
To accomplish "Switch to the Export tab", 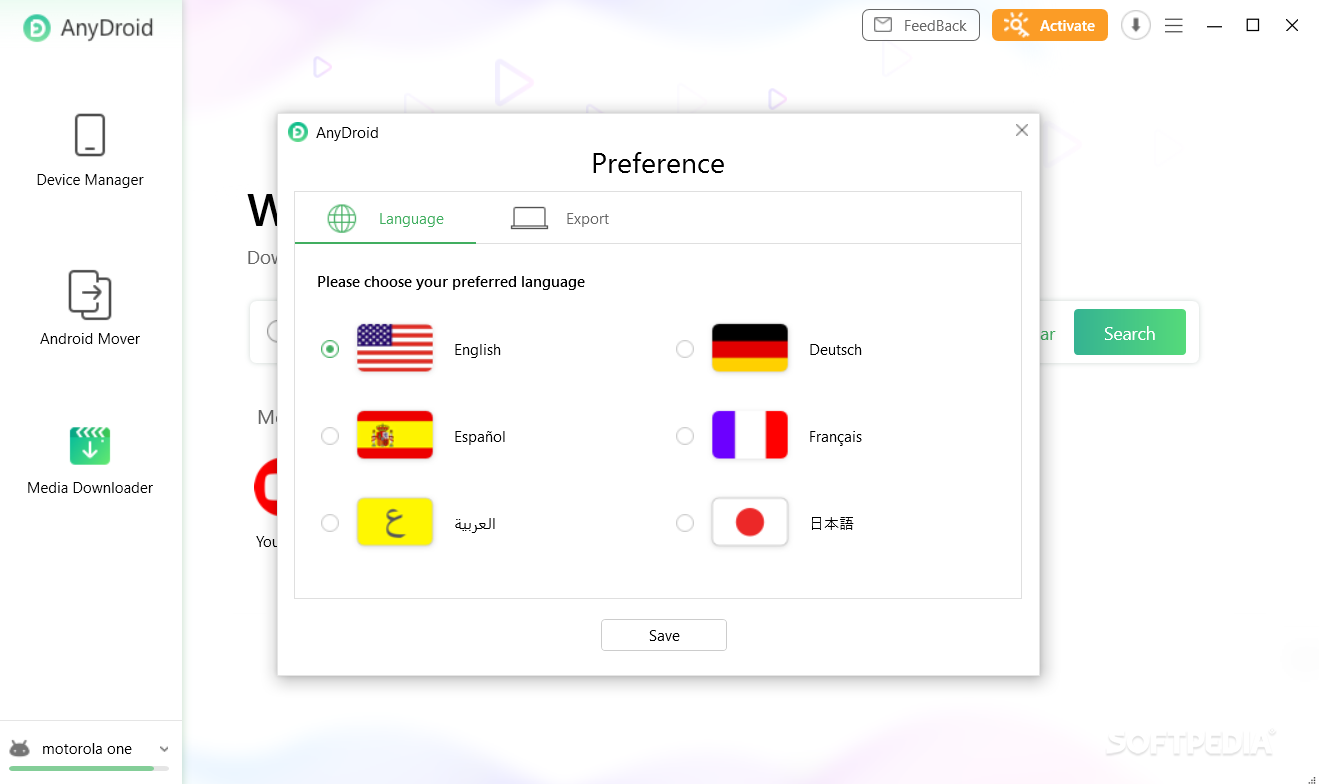I will click(x=560, y=218).
